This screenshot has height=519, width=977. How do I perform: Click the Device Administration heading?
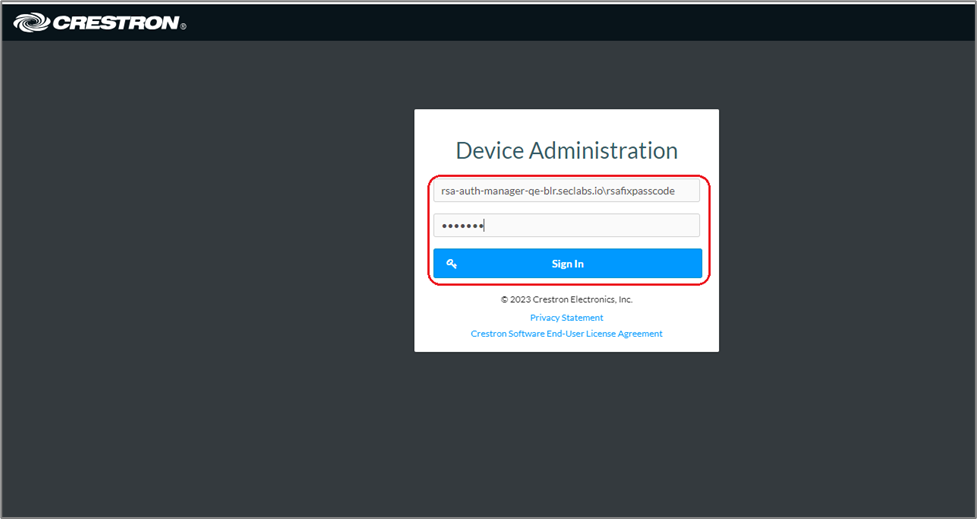tap(566, 151)
